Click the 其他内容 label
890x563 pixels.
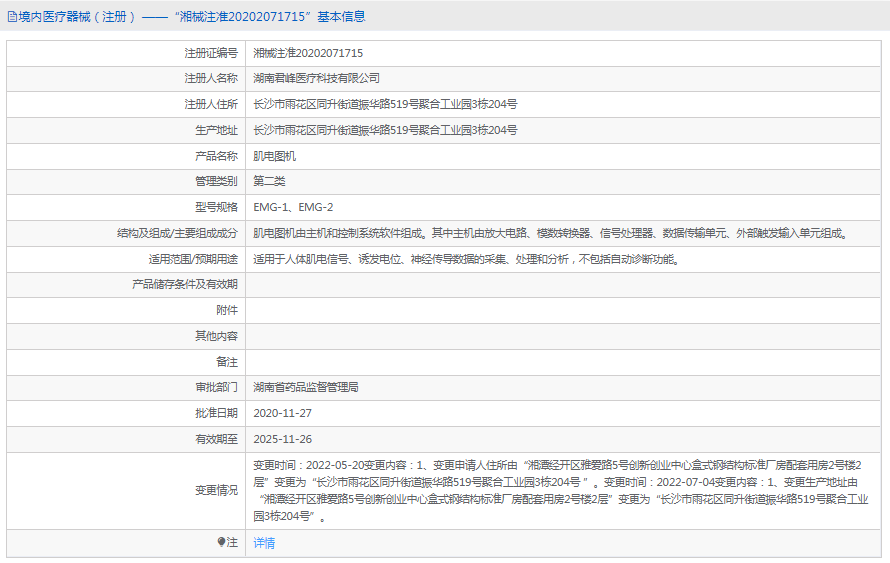216,336
